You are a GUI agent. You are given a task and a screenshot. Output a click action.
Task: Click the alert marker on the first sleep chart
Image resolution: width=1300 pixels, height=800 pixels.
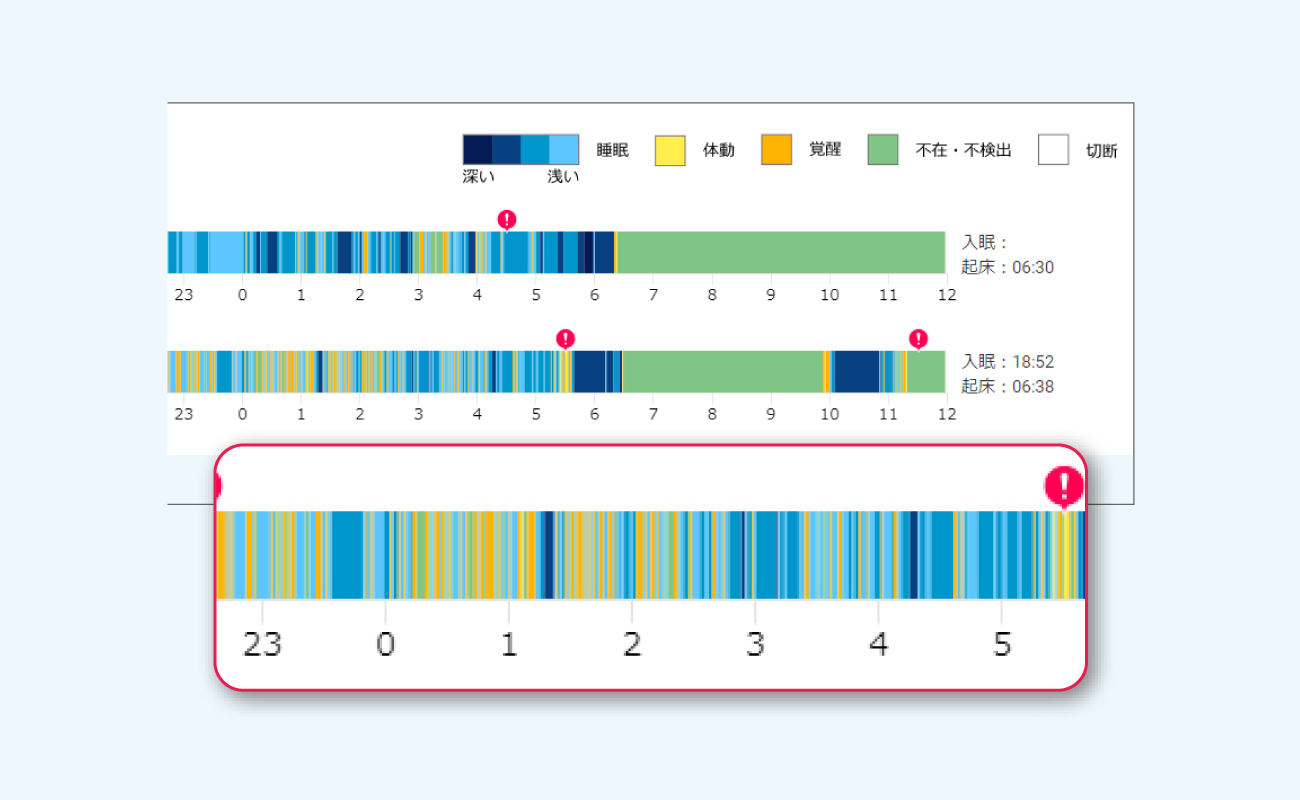point(507,219)
